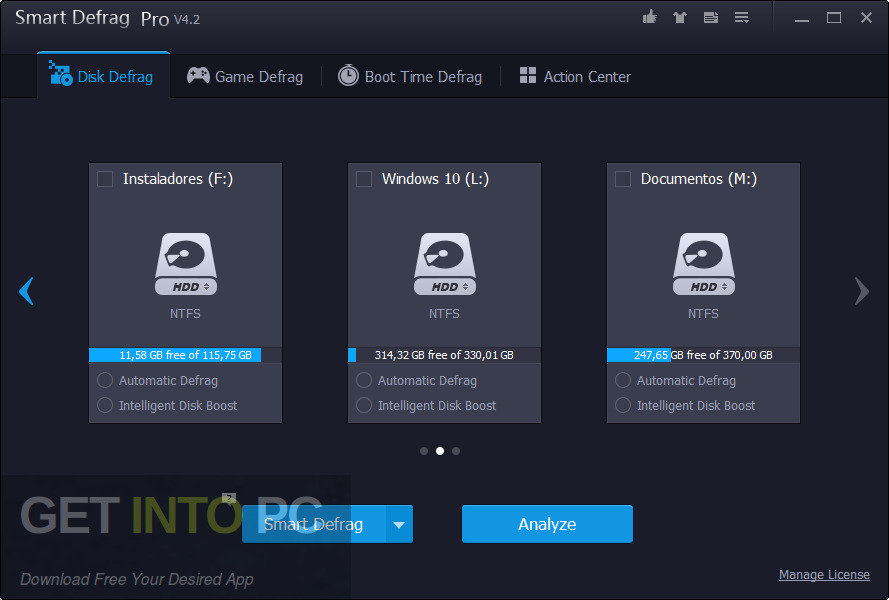
Task: Switch to the Boot Time Defrag tab
Action: 410,76
